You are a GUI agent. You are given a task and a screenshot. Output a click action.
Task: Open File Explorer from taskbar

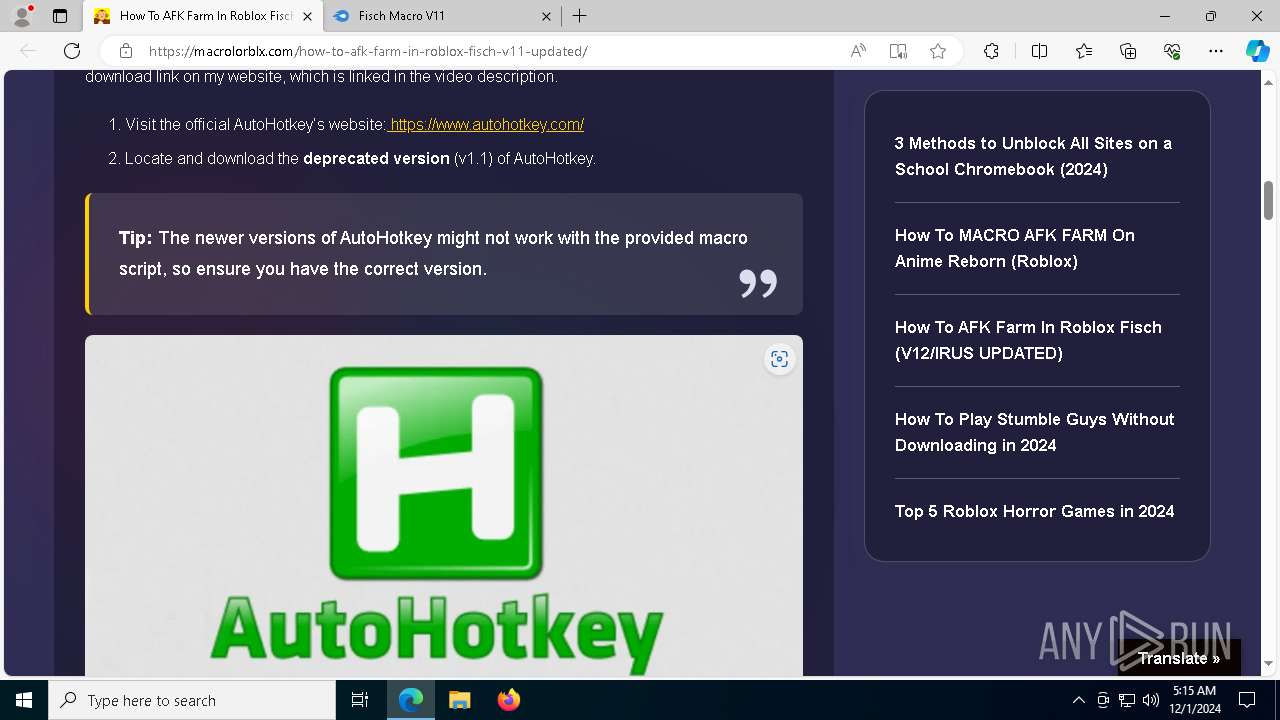click(459, 700)
